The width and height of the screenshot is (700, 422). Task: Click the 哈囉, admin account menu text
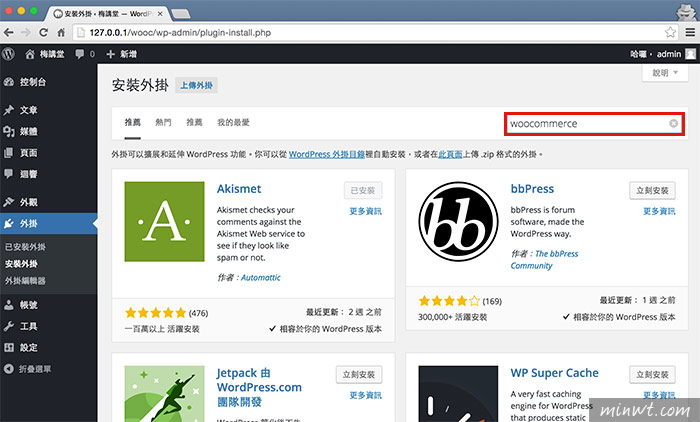(655, 54)
